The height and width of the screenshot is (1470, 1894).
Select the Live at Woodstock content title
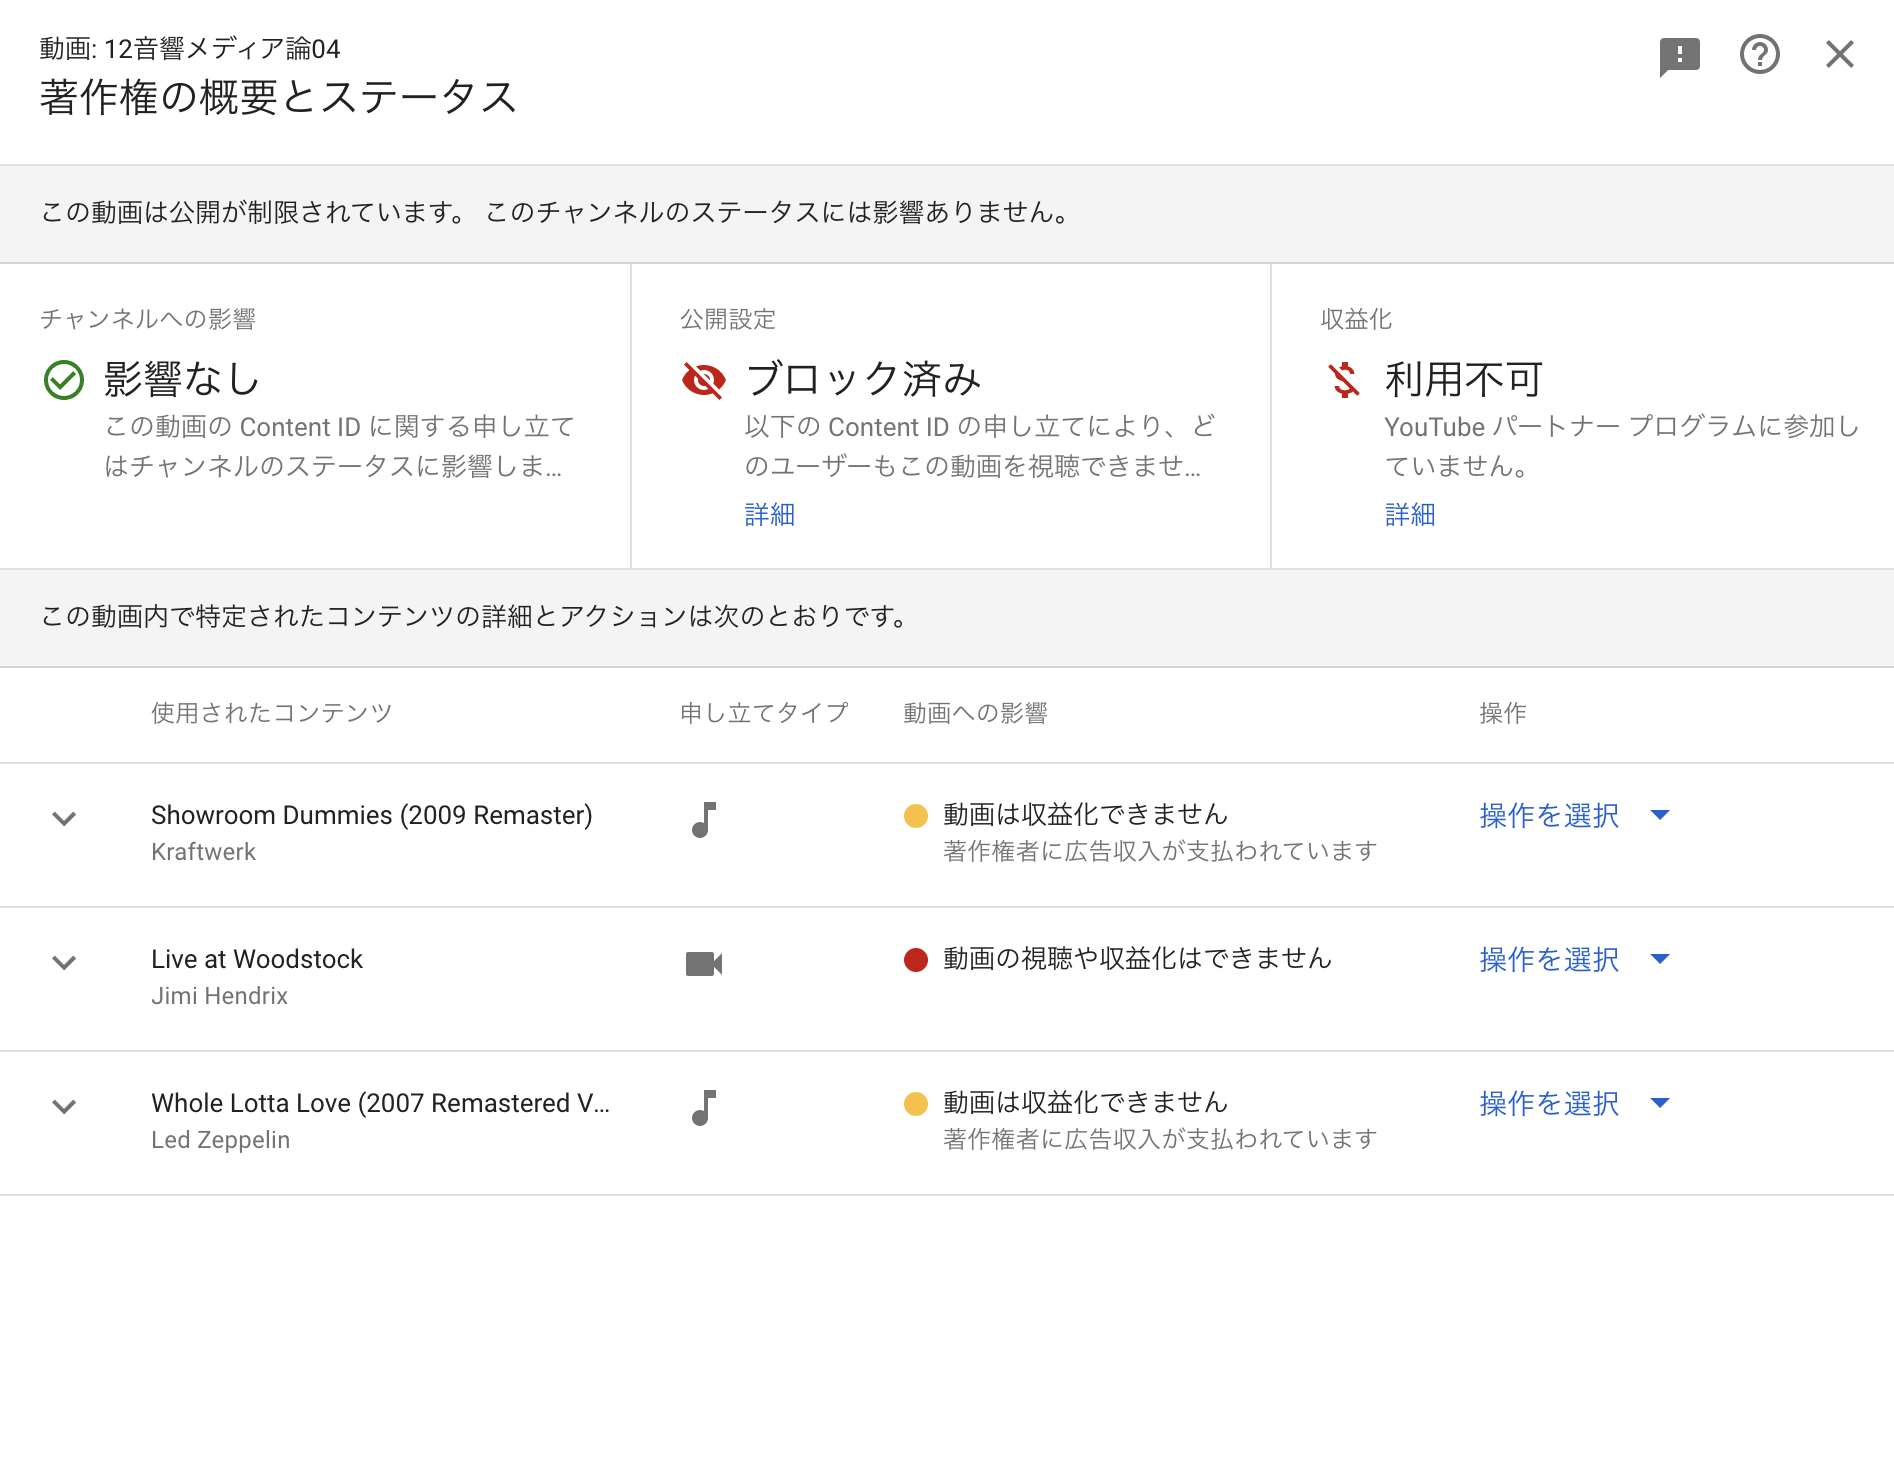click(x=257, y=960)
